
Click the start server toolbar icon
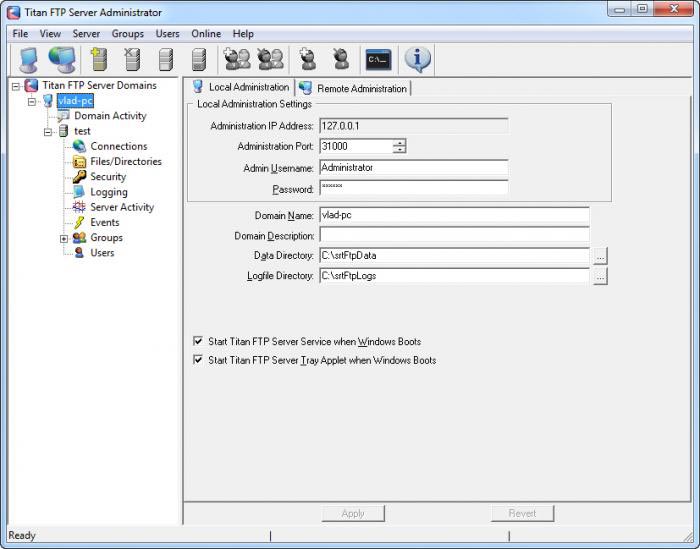point(166,59)
